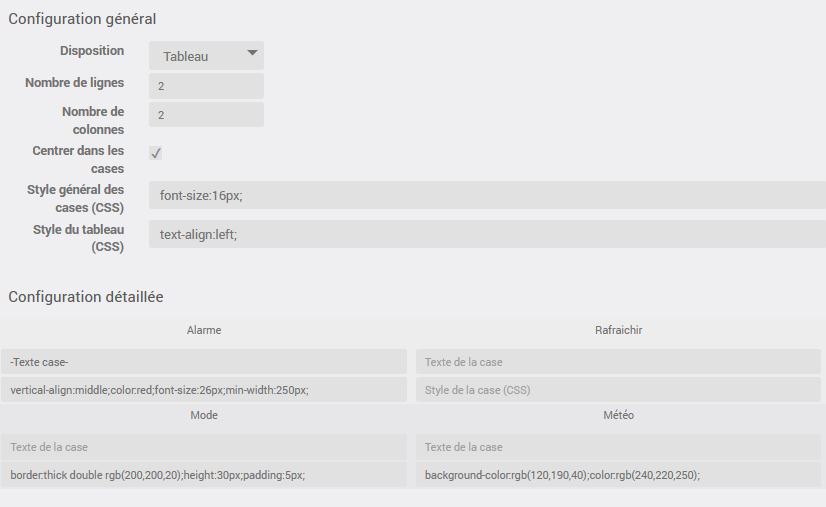826x507 pixels.
Task: Select the Nombre de lignes label
Action: tap(75, 83)
